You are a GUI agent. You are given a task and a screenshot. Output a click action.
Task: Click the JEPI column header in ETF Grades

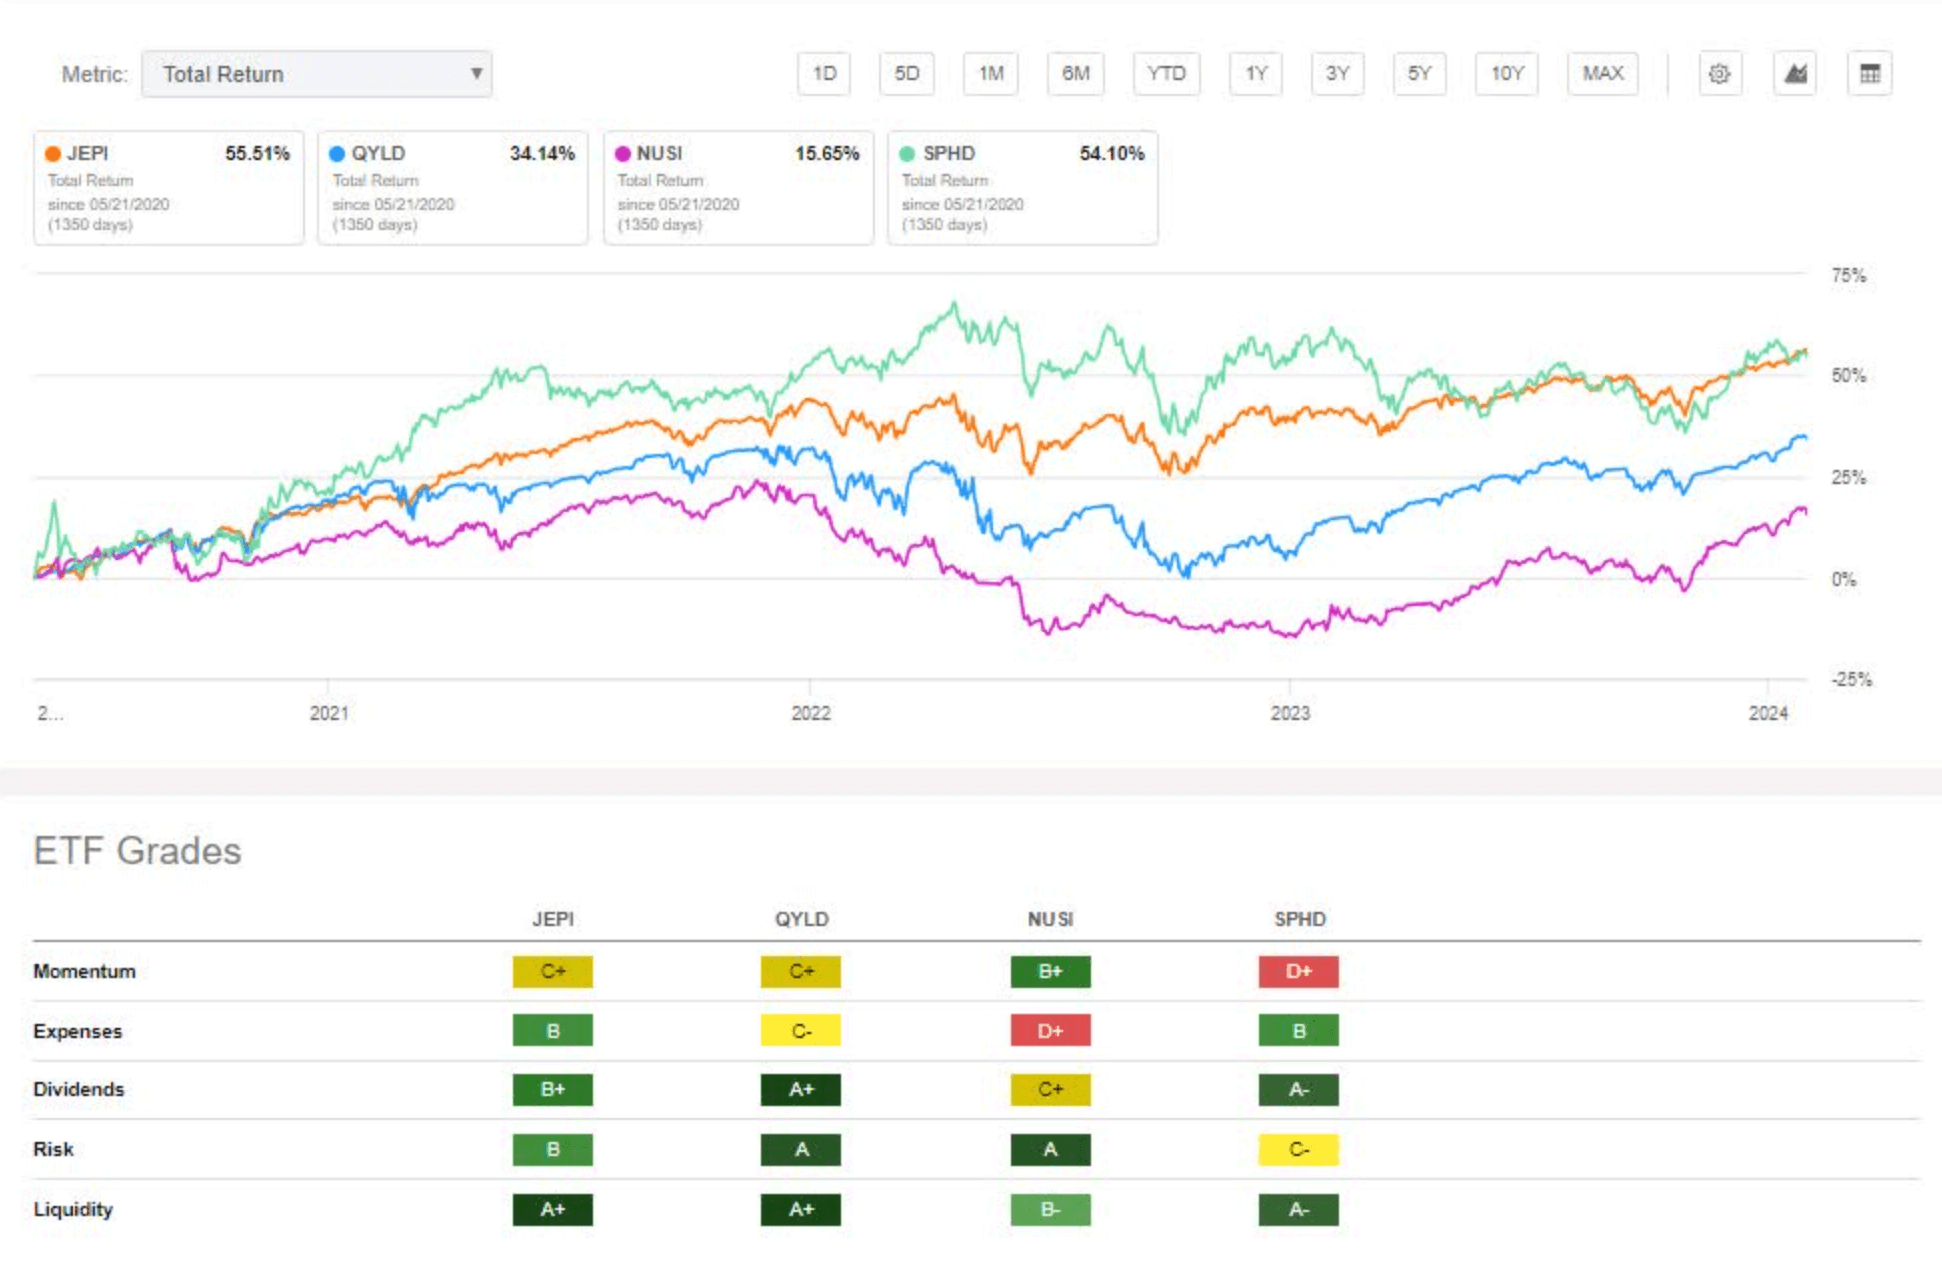click(x=553, y=919)
